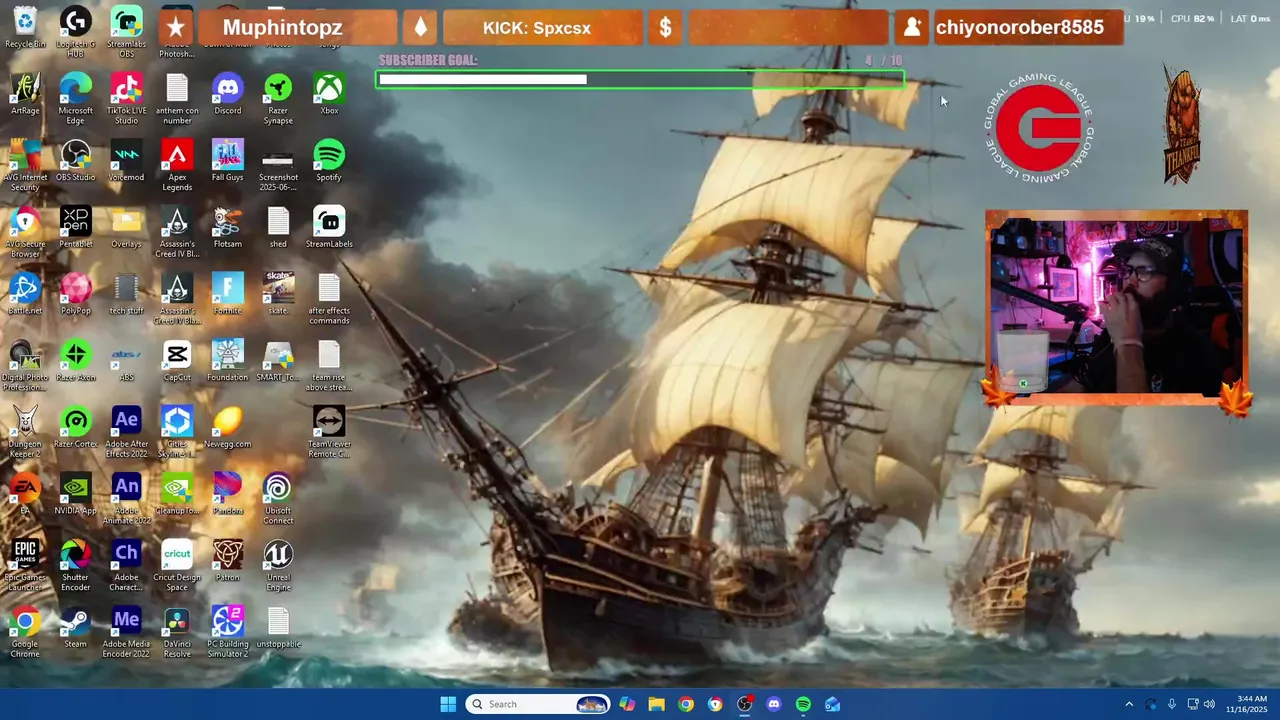Open Spotify from the taskbar

point(803,704)
